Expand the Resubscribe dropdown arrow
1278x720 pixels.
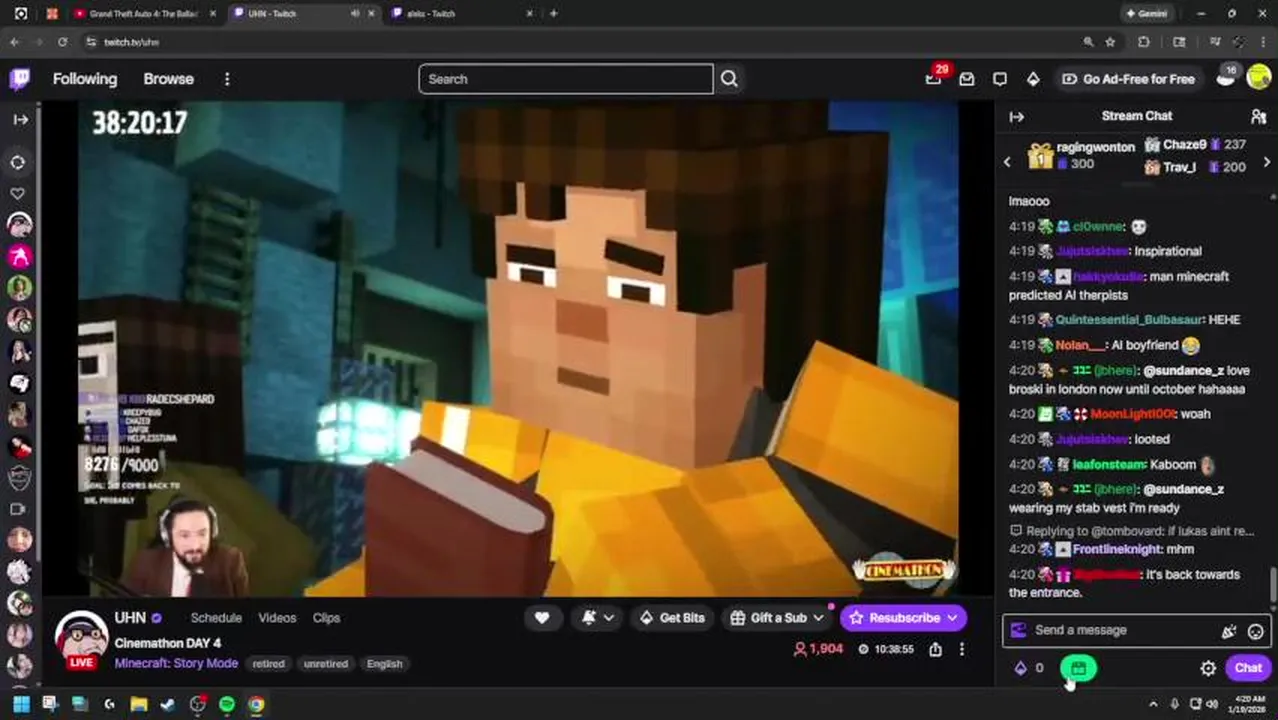pos(952,618)
